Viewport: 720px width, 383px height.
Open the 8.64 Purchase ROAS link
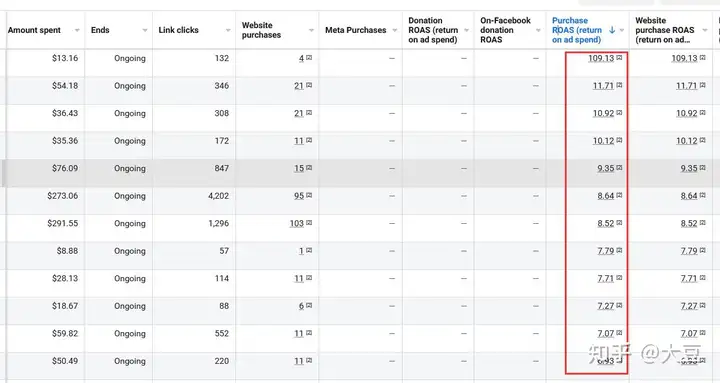606,196
